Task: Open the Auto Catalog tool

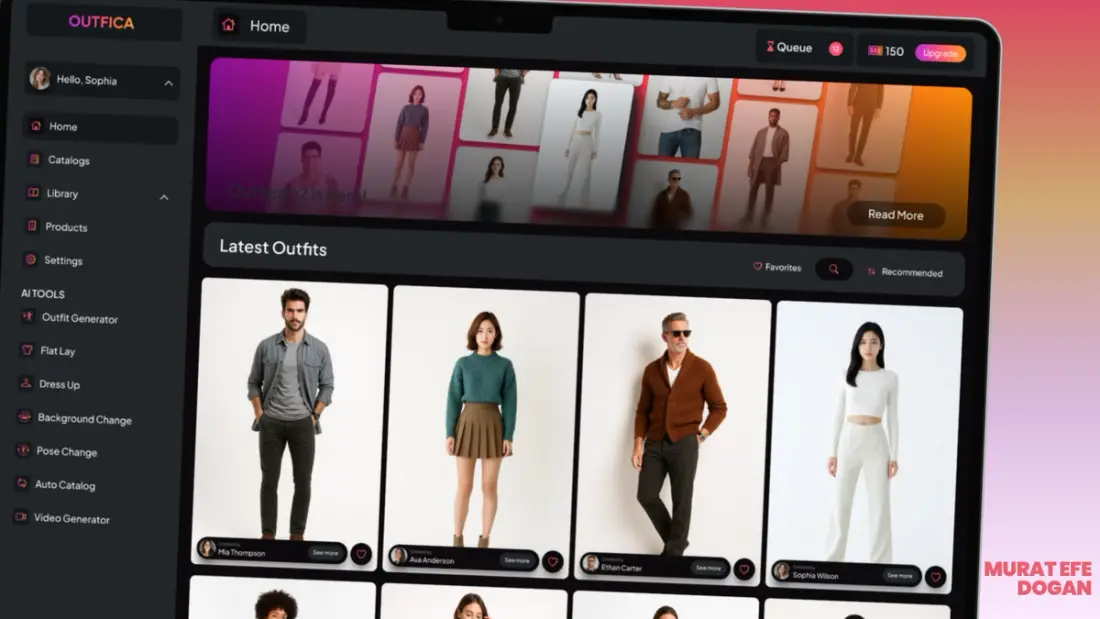Action: pos(65,485)
